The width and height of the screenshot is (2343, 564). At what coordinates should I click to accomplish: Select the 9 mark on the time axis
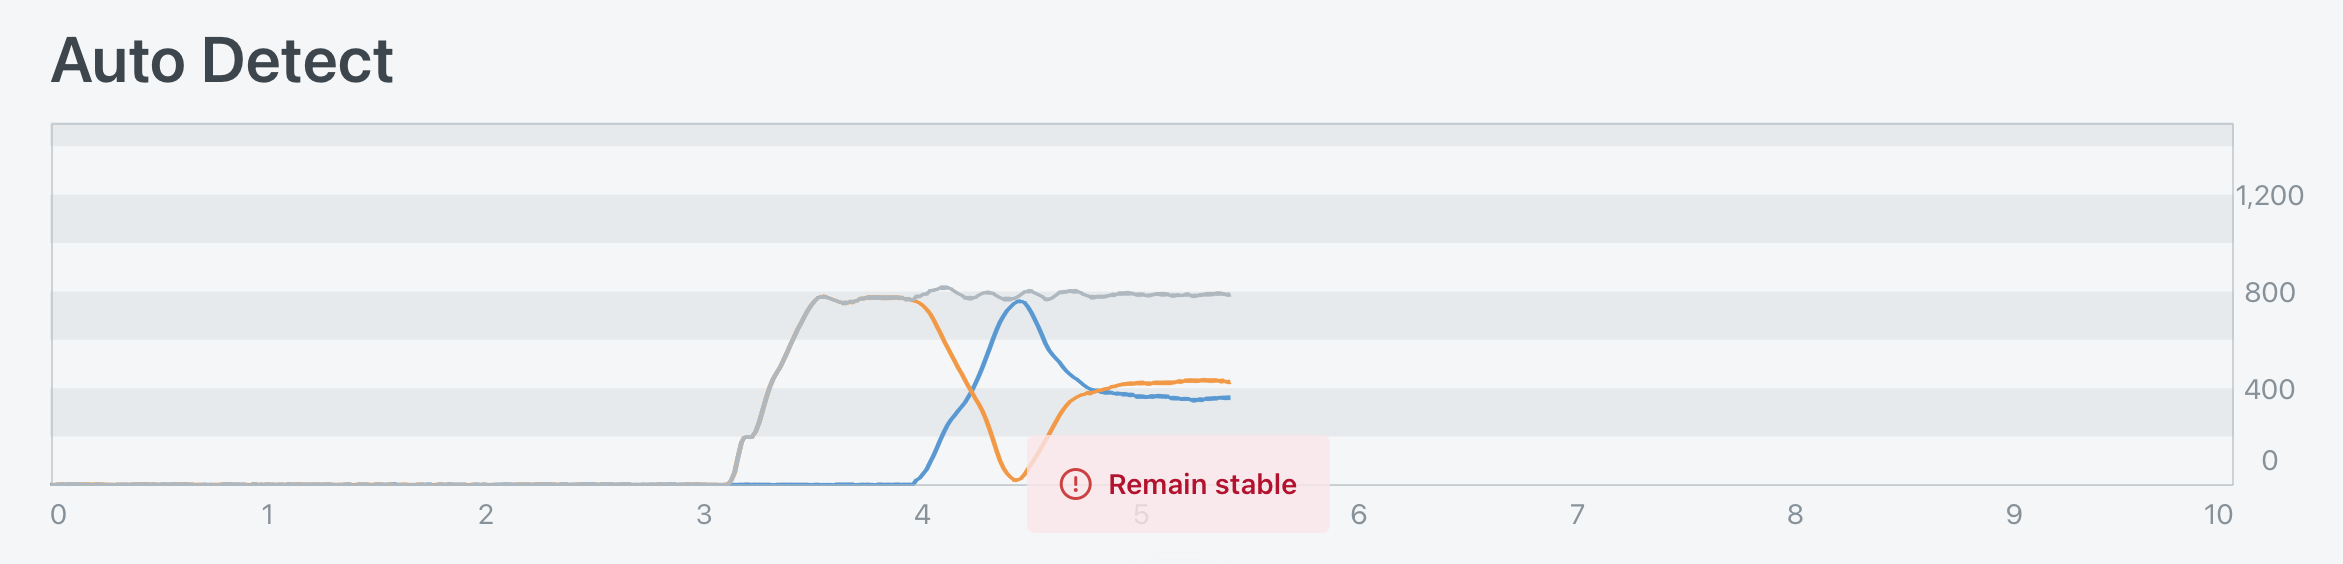pos(2014,515)
